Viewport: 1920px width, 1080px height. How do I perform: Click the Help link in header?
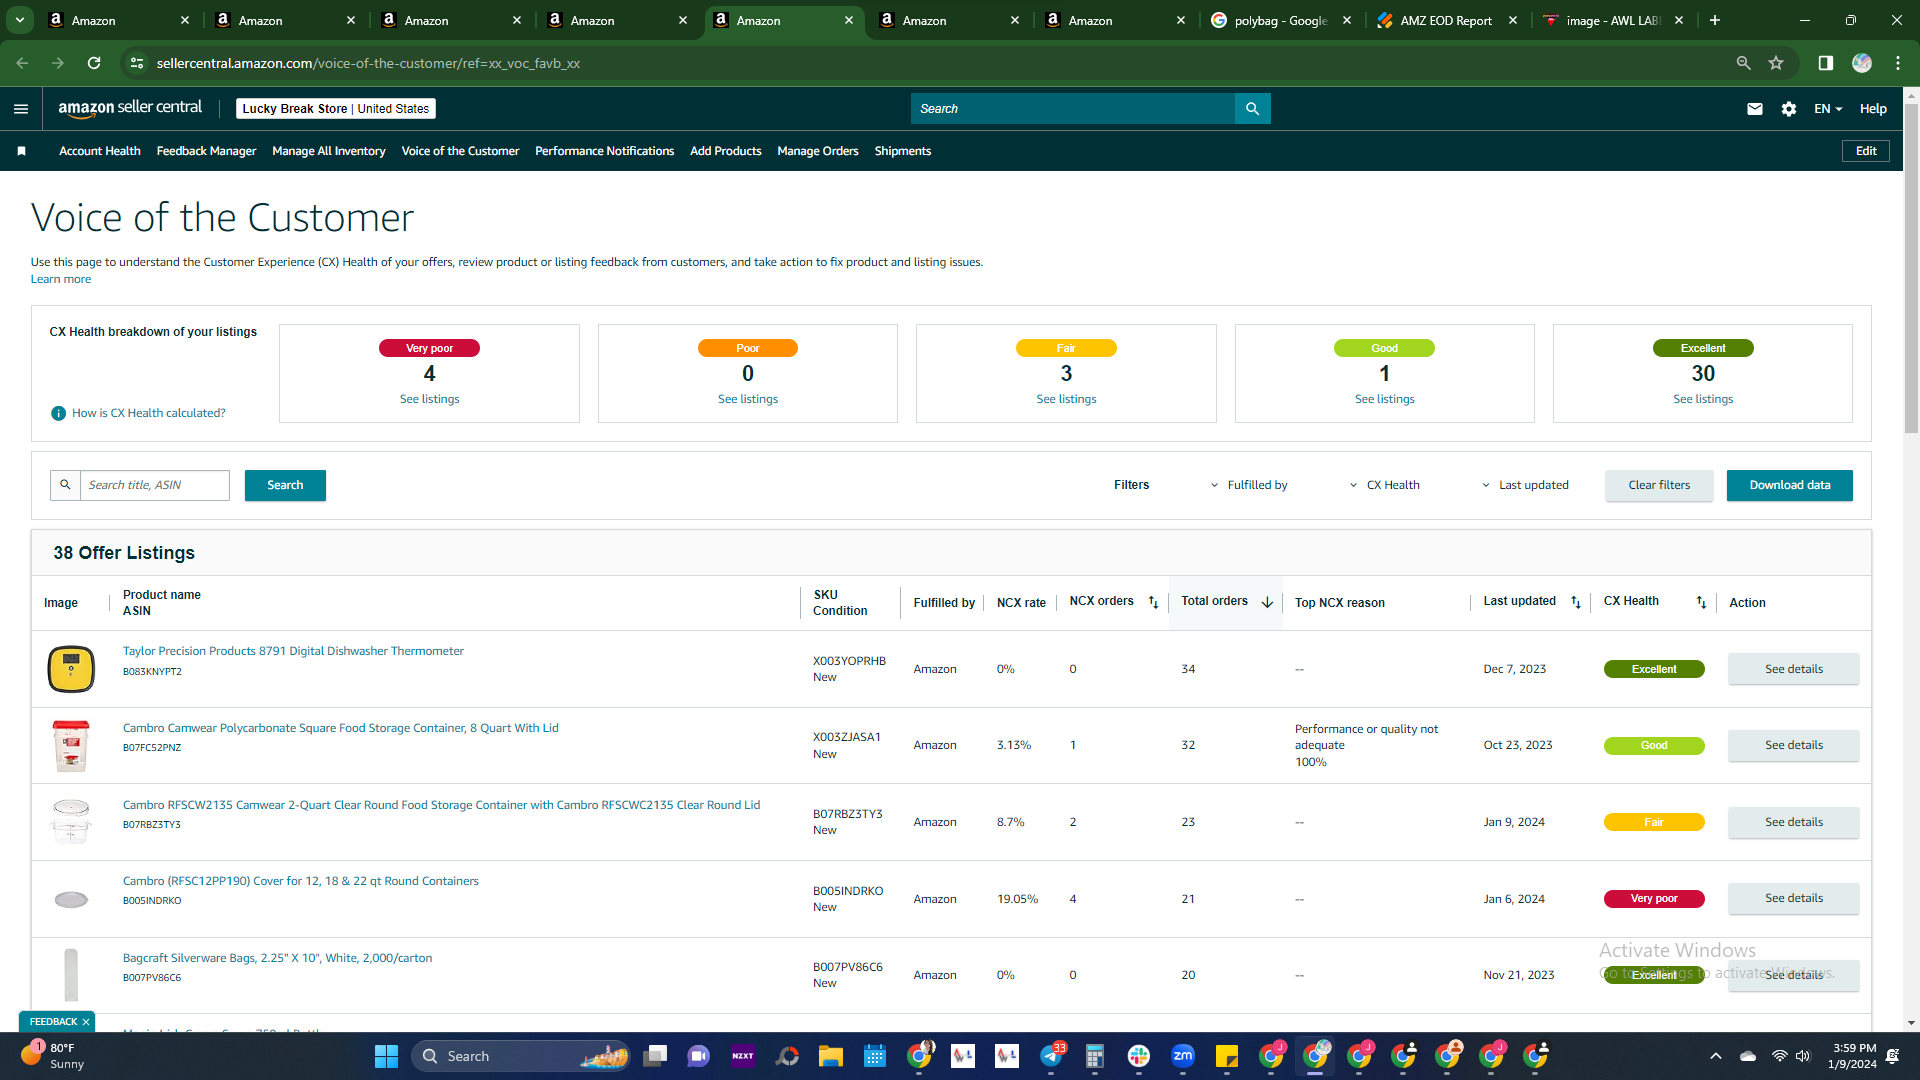[x=1873, y=109]
